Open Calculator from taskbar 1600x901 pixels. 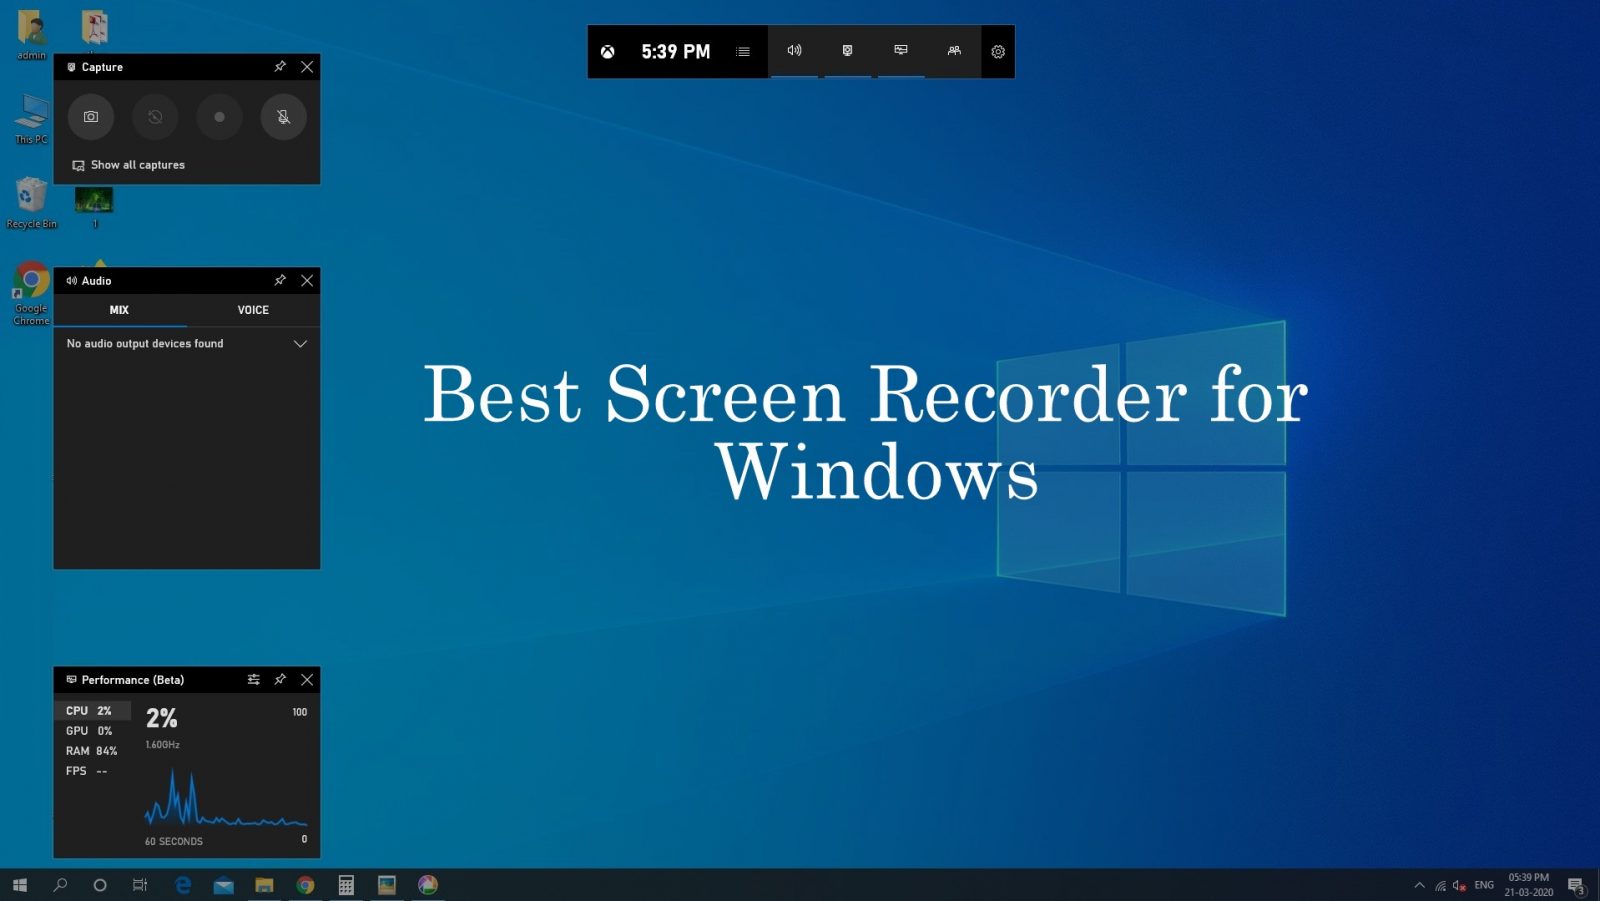click(x=346, y=885)
